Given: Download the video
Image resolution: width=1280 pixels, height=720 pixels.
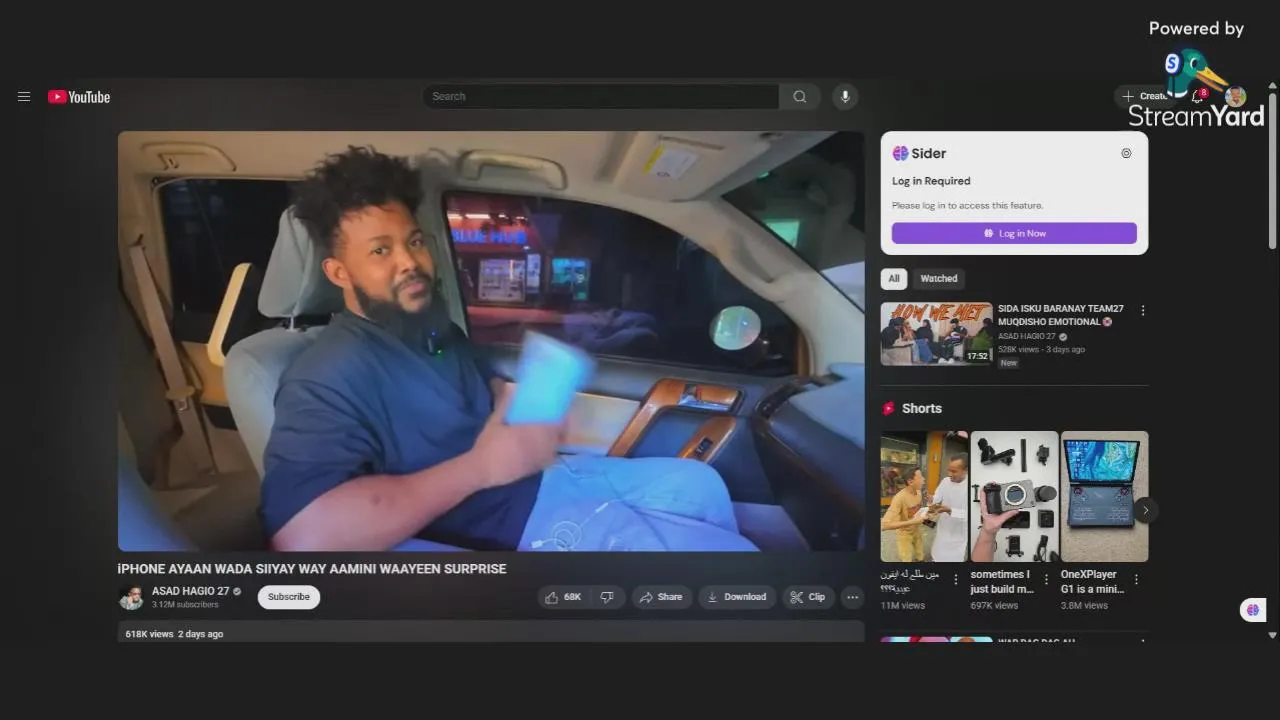Looking at the screenshot, I should (737, 597).
